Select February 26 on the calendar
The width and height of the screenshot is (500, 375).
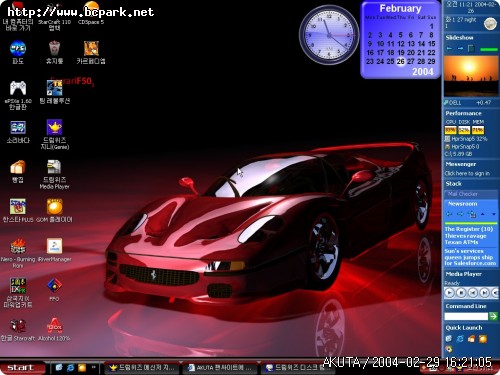pos(400,61)
